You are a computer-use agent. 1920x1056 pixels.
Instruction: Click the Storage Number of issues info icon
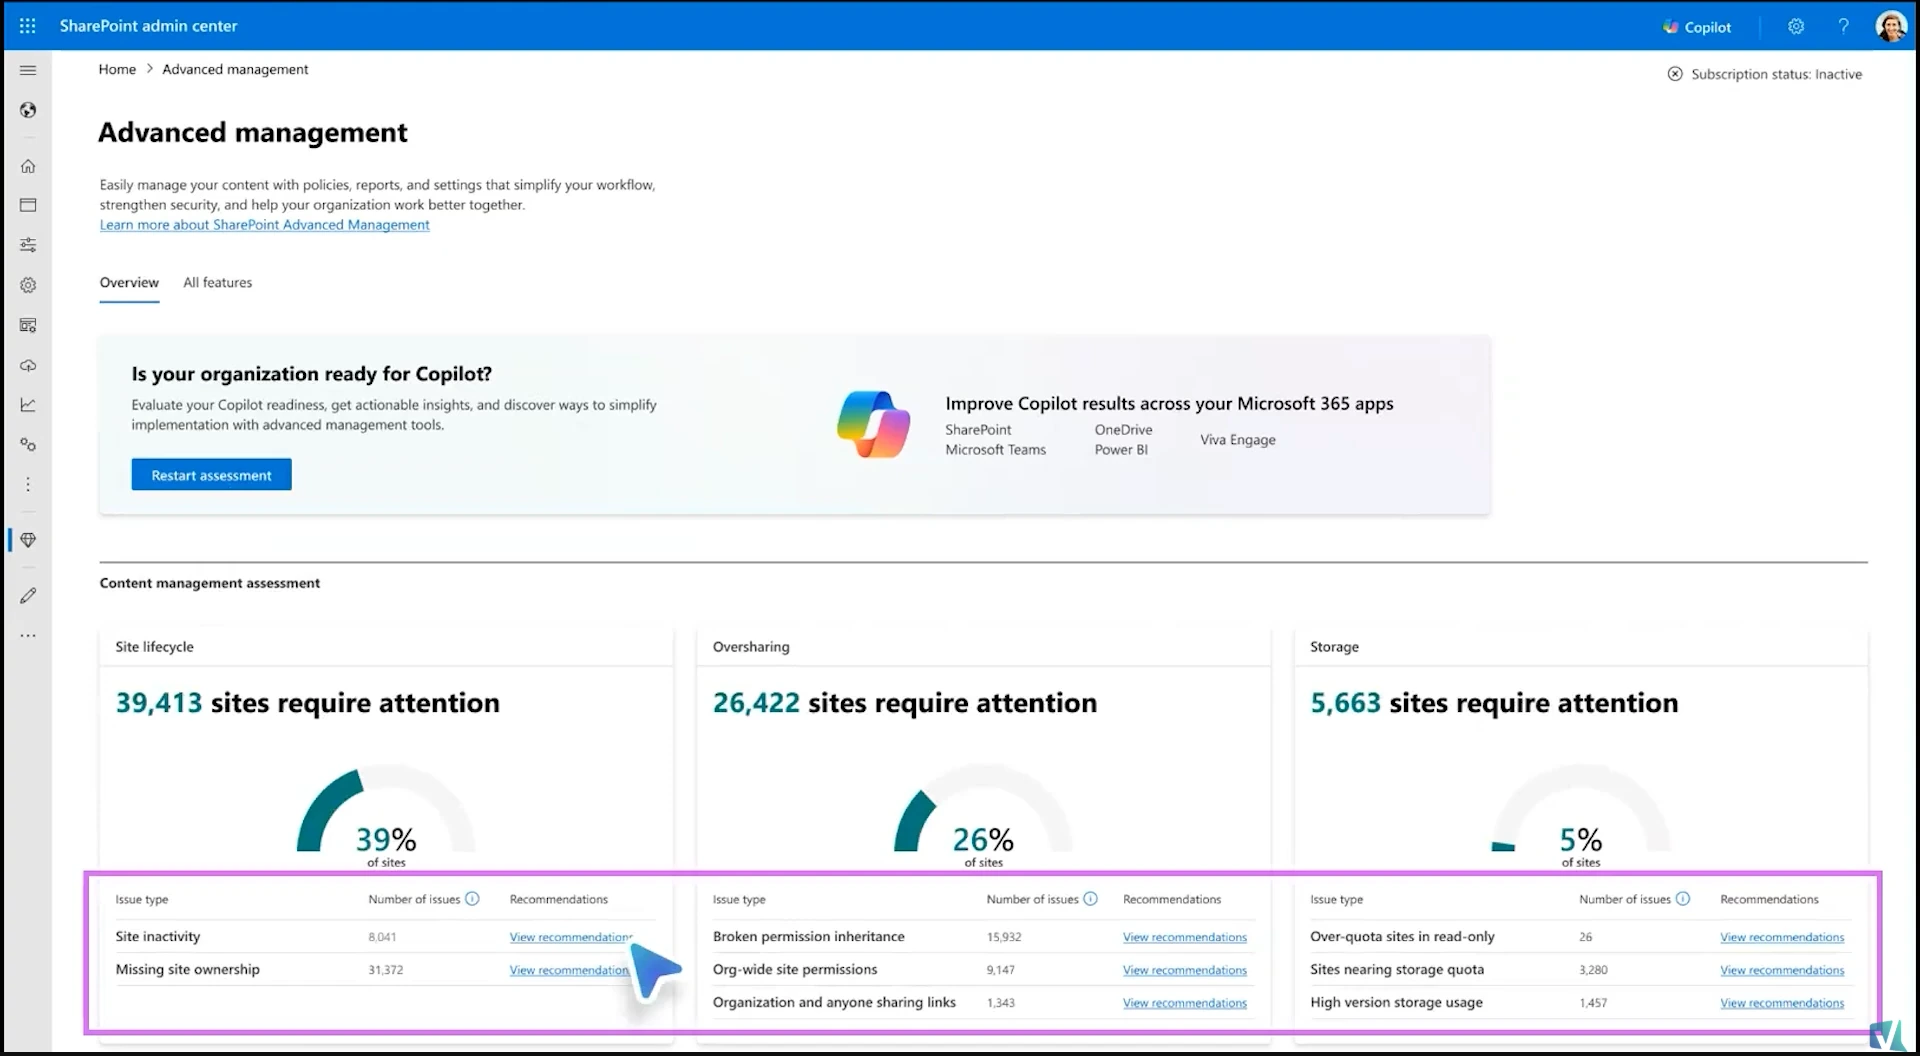[1682, 899]
